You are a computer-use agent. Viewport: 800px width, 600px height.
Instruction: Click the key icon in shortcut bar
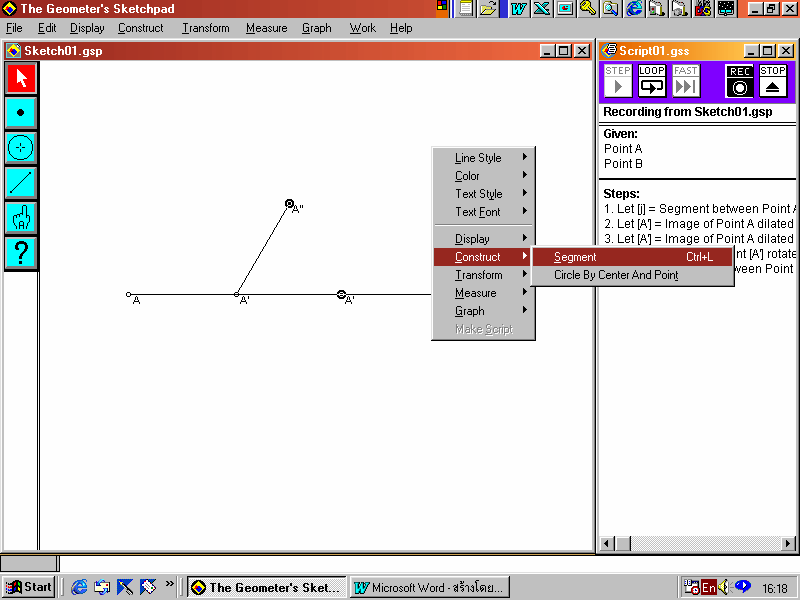(588, 9)
